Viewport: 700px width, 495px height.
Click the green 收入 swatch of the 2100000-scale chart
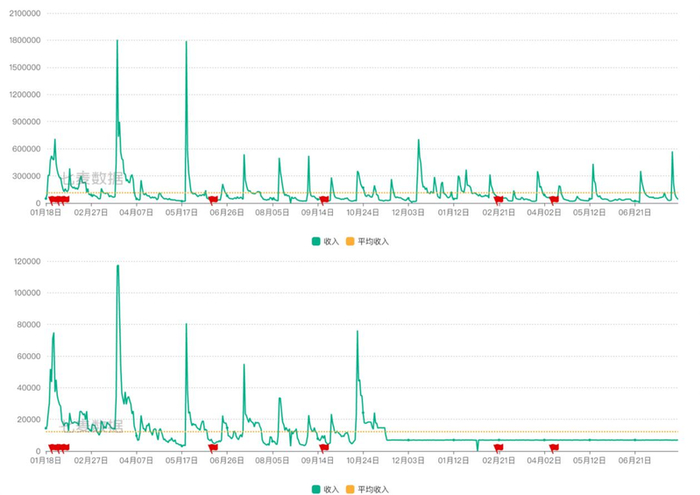[316, 241]
